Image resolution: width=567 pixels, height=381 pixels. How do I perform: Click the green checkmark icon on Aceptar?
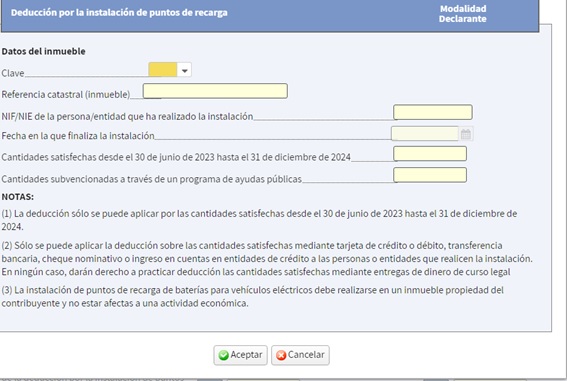click(223, 355)
